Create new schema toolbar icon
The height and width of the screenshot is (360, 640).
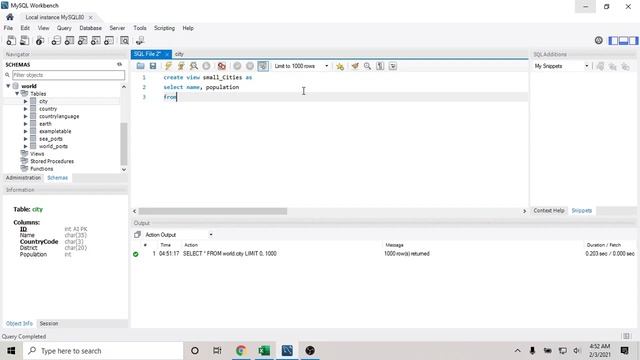[56, 40]
